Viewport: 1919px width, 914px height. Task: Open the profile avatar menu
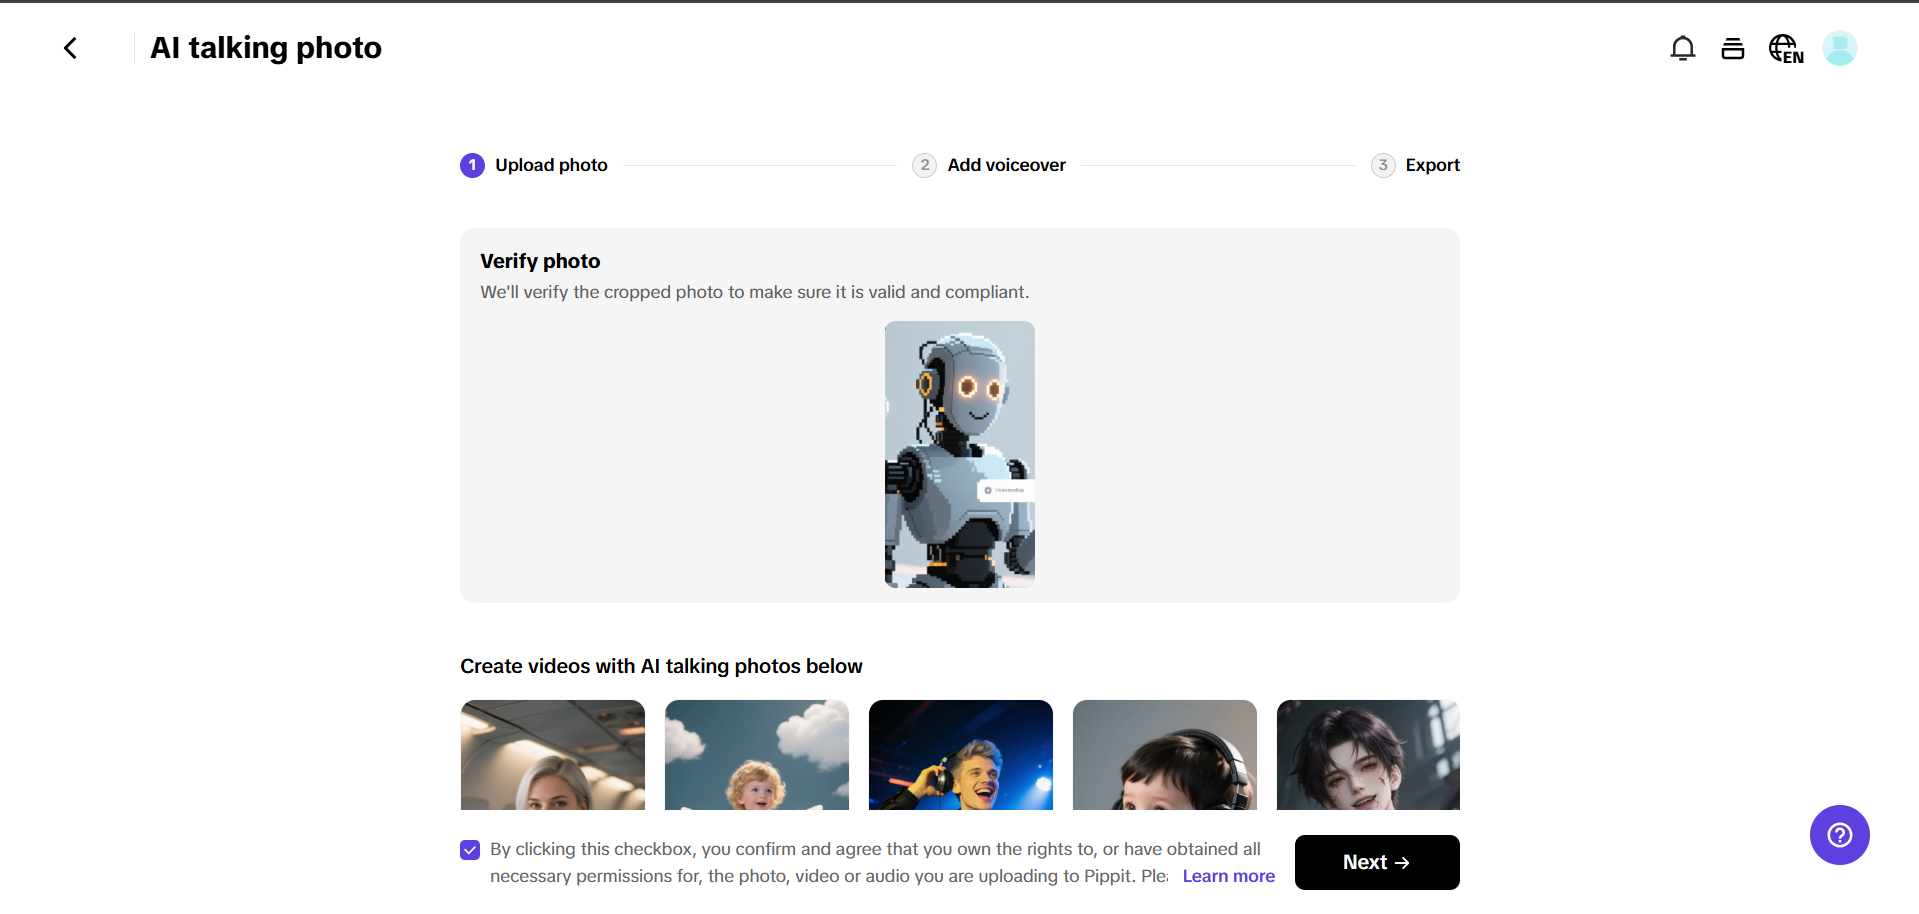point(1840,47)
